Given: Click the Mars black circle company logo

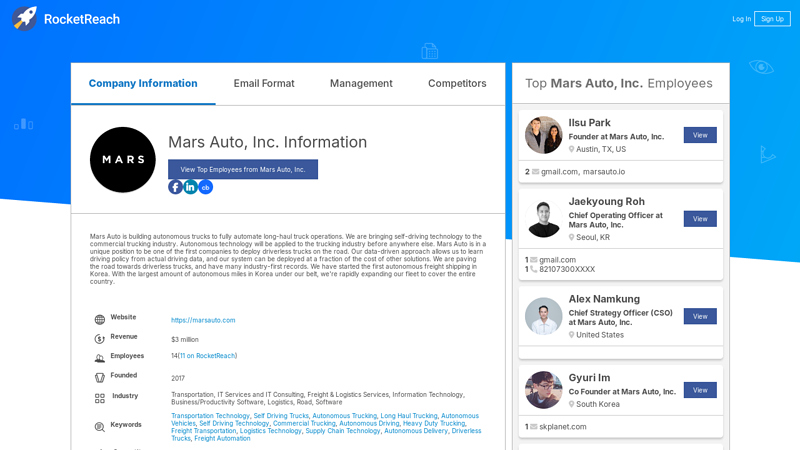Looking at the screenshot, I should [122, 160].
